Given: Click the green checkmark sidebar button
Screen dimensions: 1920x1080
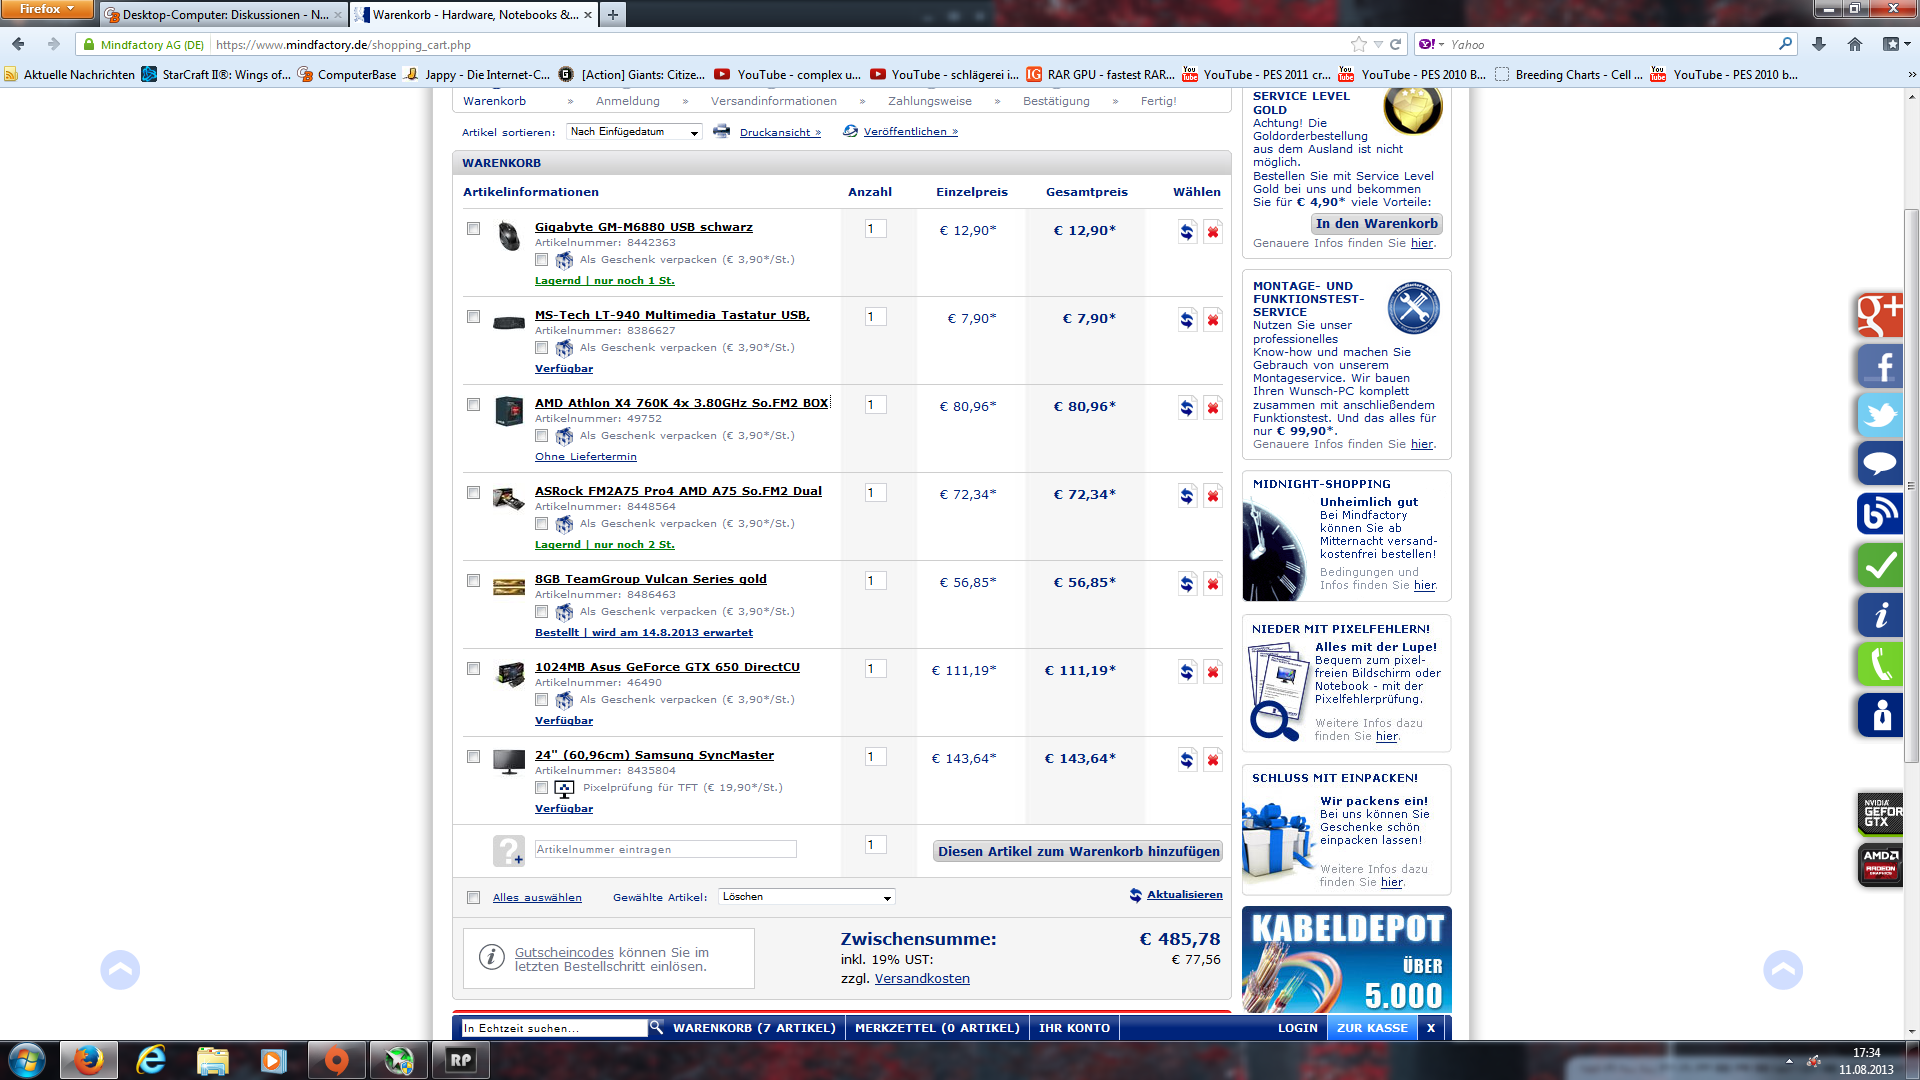Looking at the screenshot, I should (1880, 565).
